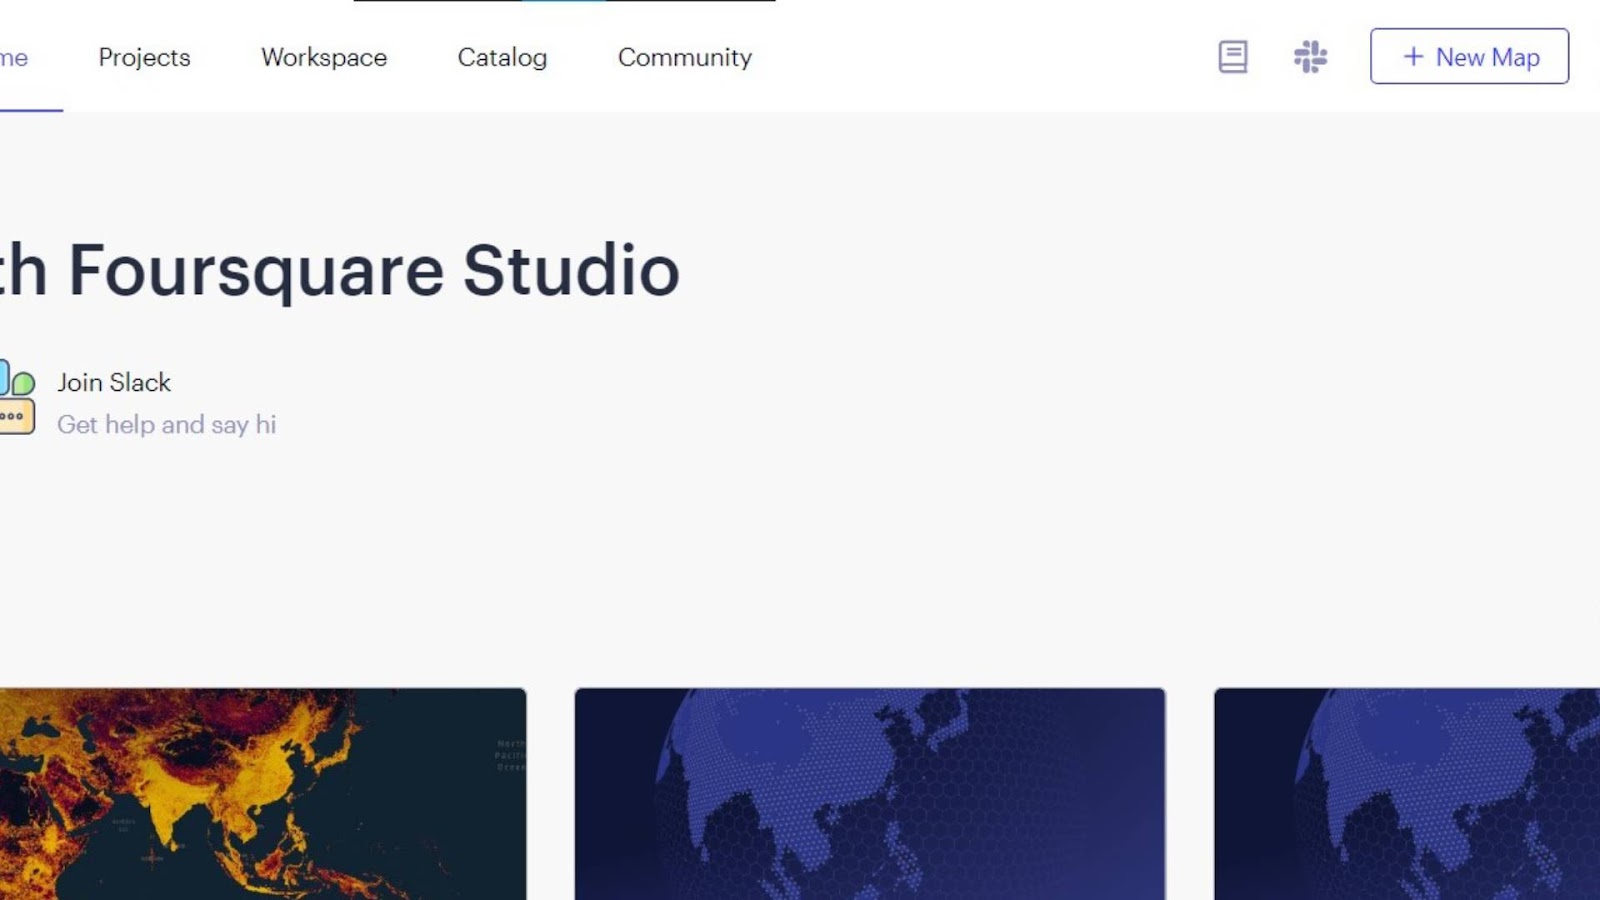Screen dimensions: 1600x900
Task: Open the Workspace tab
Action: (x=324, y=57)
